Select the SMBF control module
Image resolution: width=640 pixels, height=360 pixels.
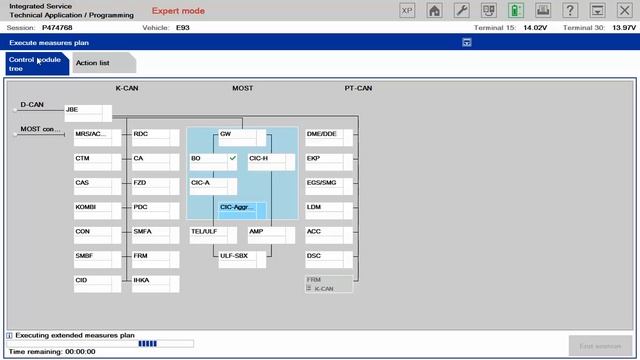click(x=98, y=260)
